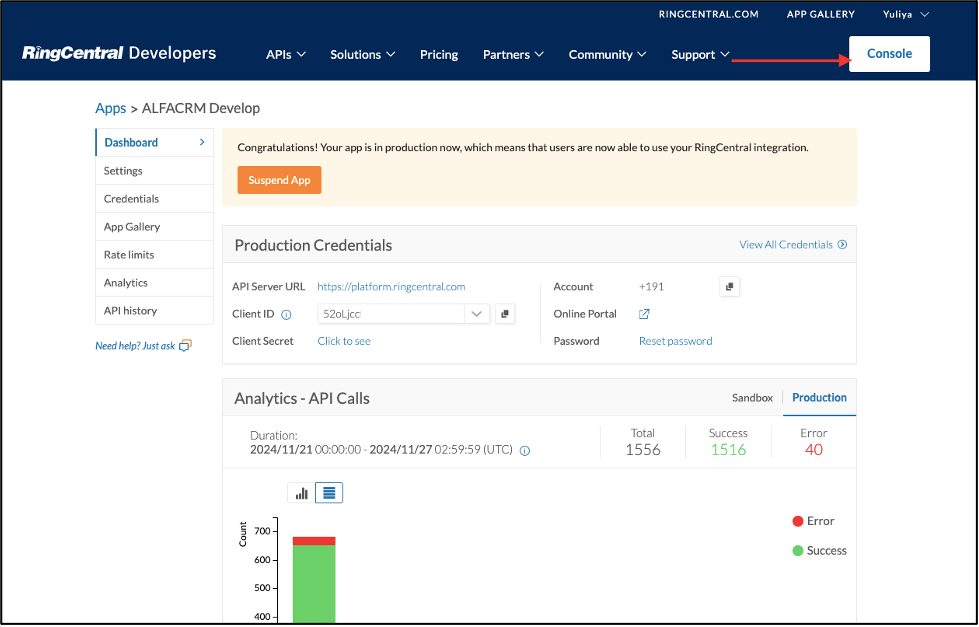Click the red Error bar segment
This screenshot has height=627, width=979.
coord(314,541)
